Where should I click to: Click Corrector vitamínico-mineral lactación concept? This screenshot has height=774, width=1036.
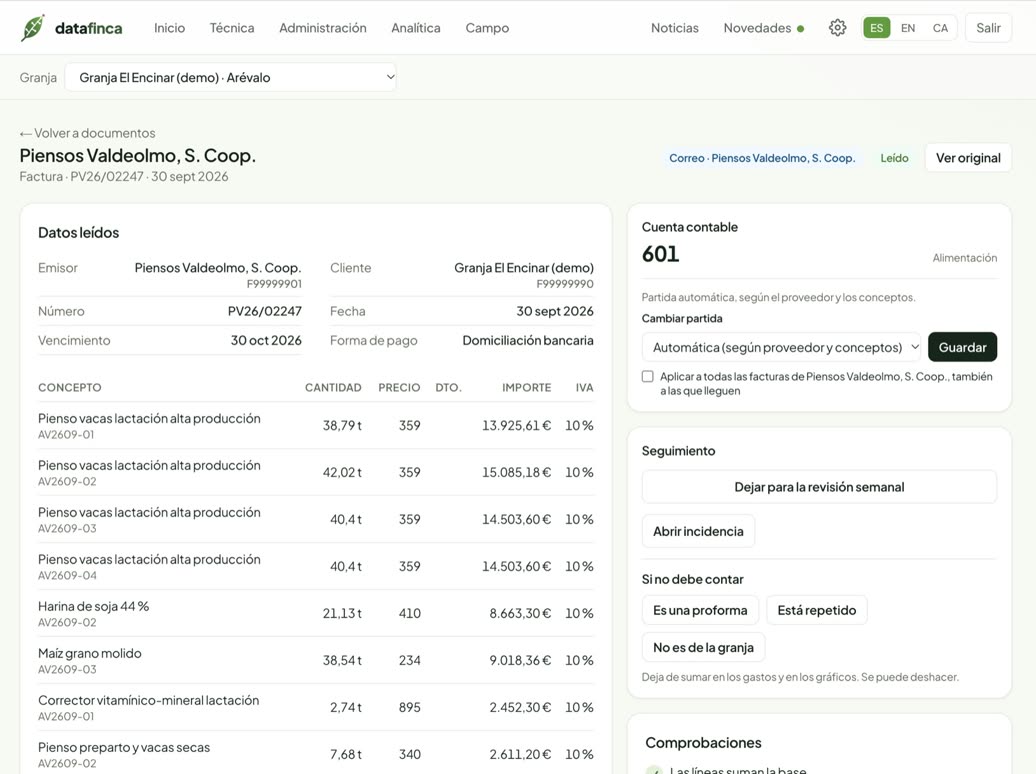[x=149, y=700]
